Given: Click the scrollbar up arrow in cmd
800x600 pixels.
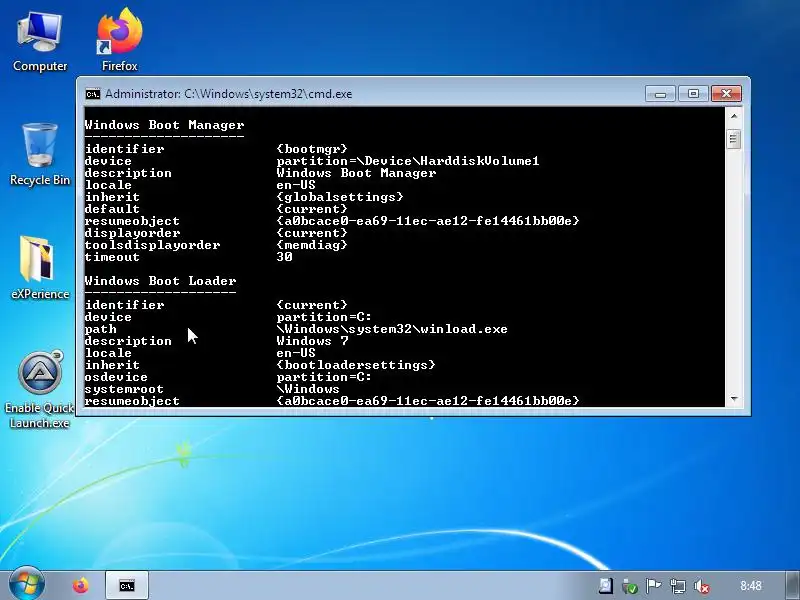Looking at the screenshot, I should pos(734,116).
